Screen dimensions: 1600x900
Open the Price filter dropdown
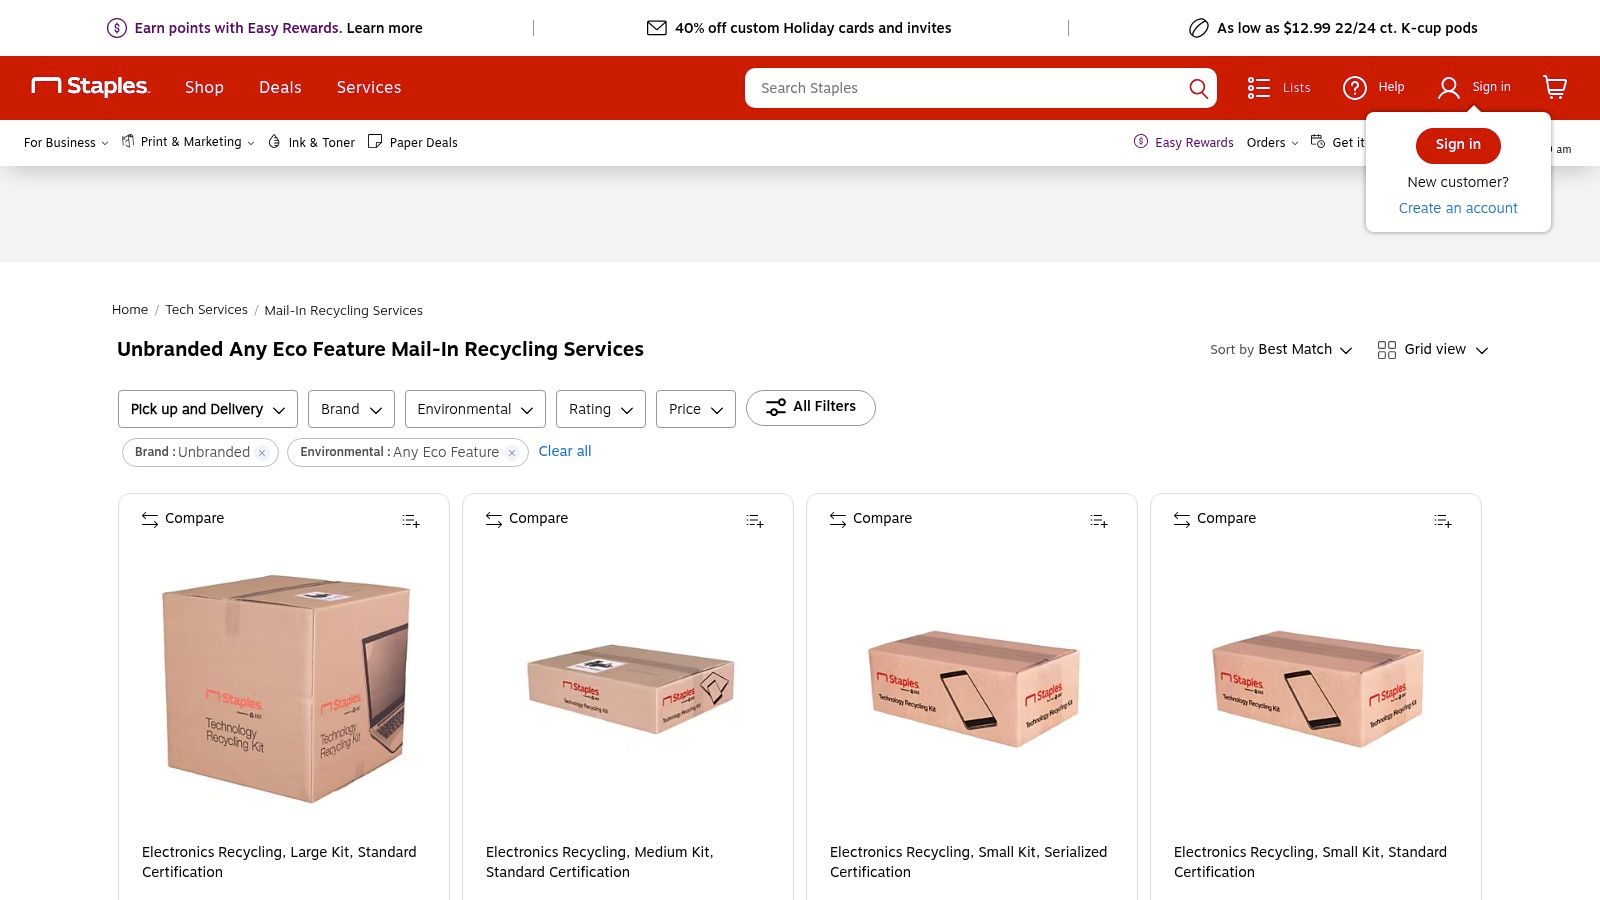[694, 409]
